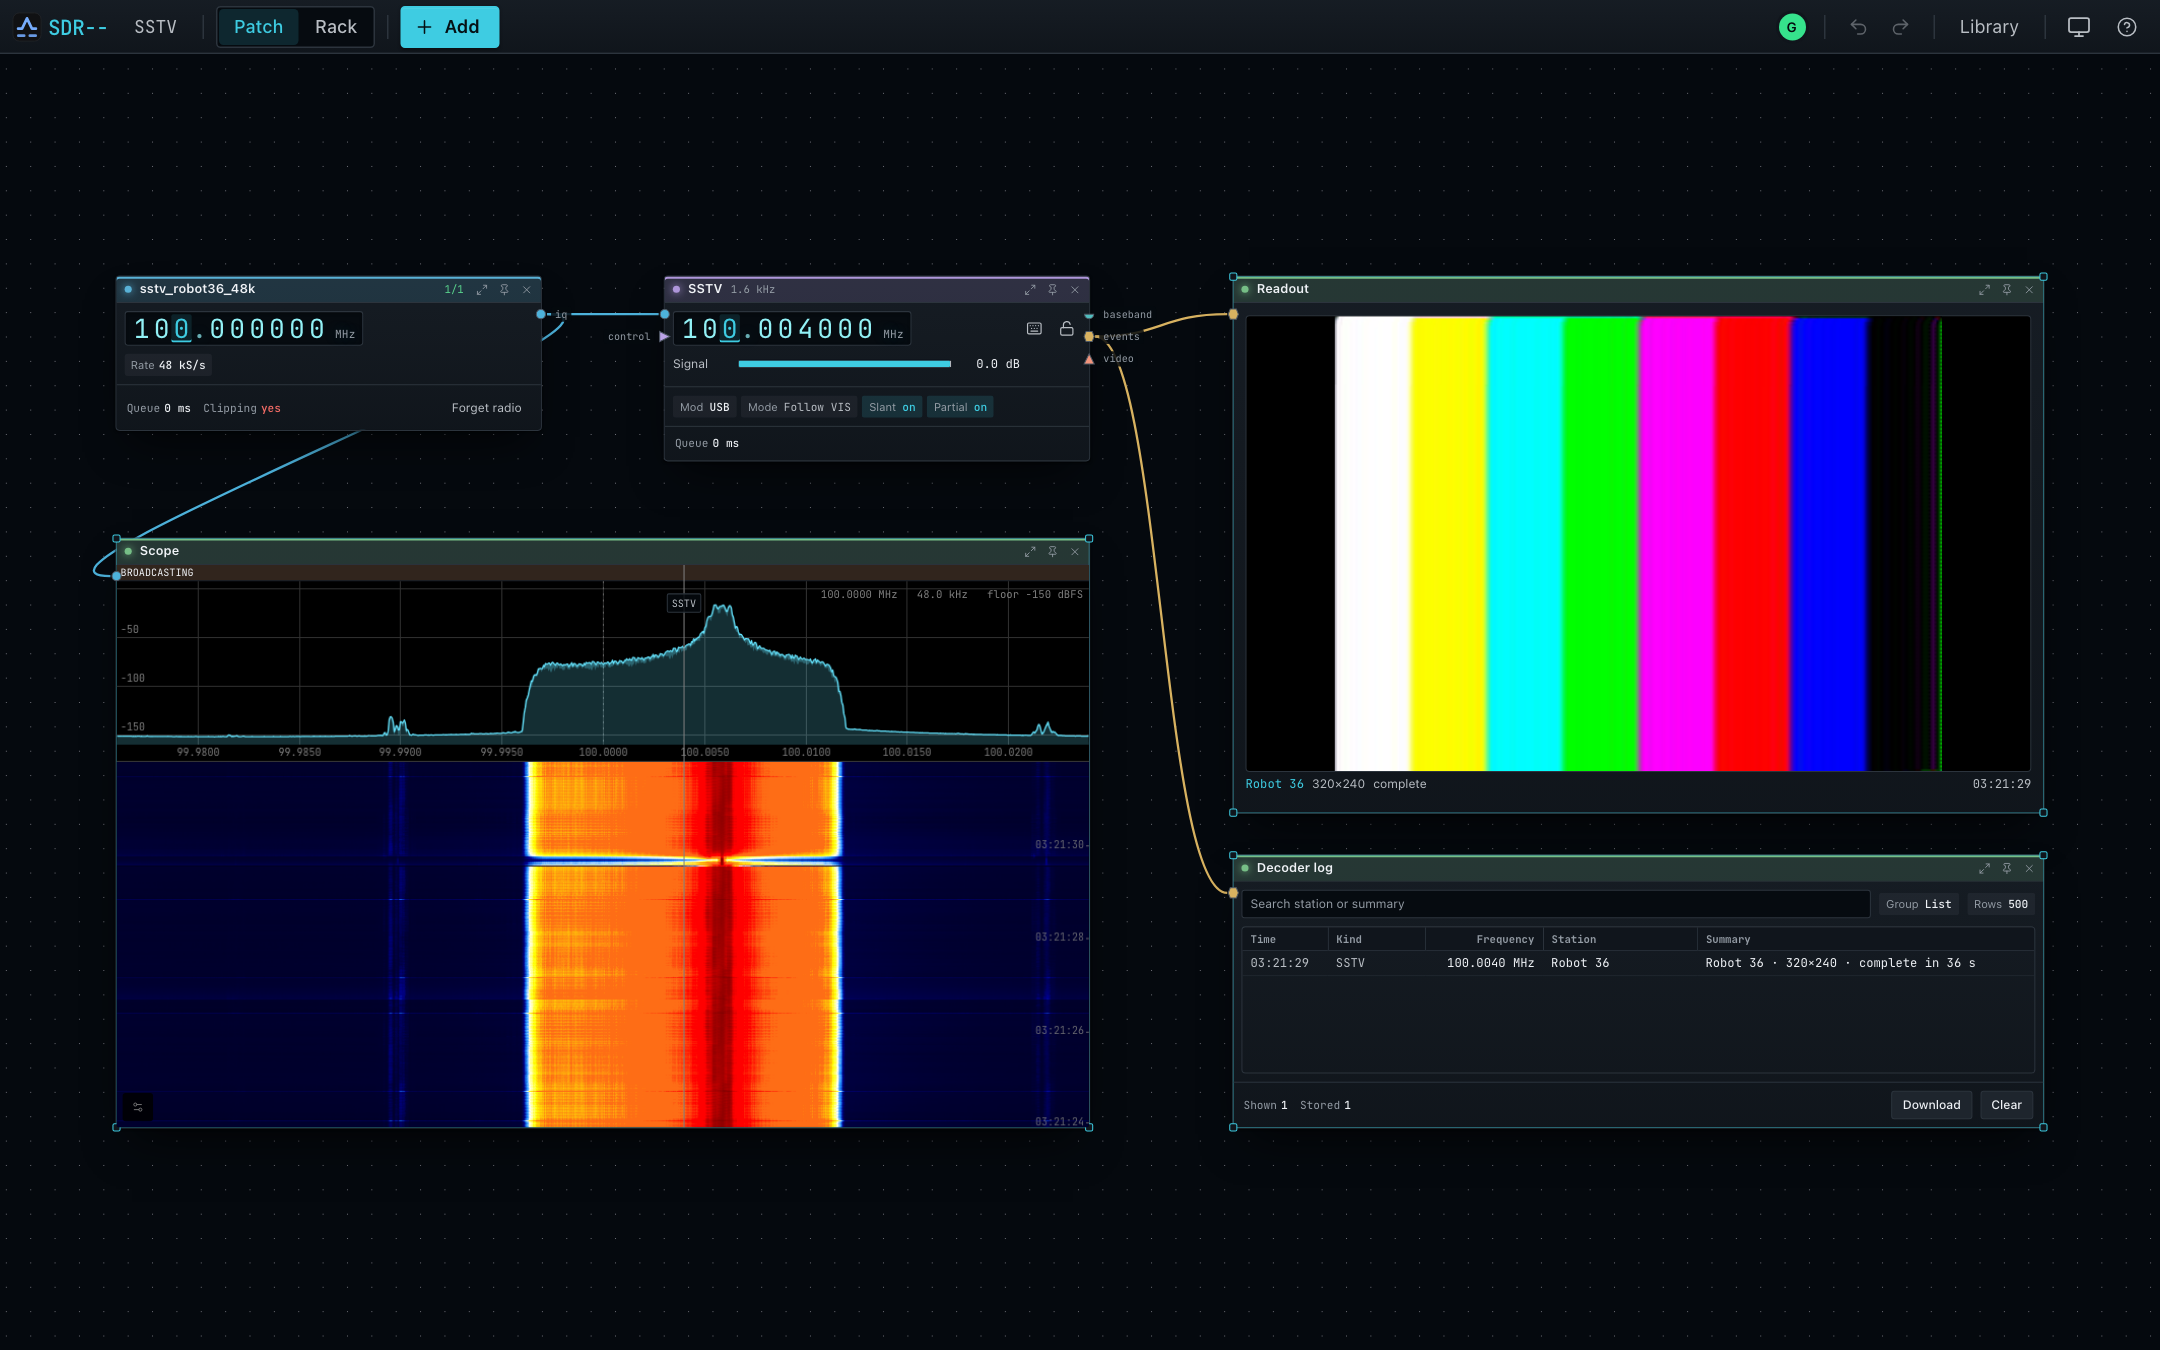2160x1350 pixels.
Task: Expand the sstv_robot36_48k source panel
Action: (482, 289)
